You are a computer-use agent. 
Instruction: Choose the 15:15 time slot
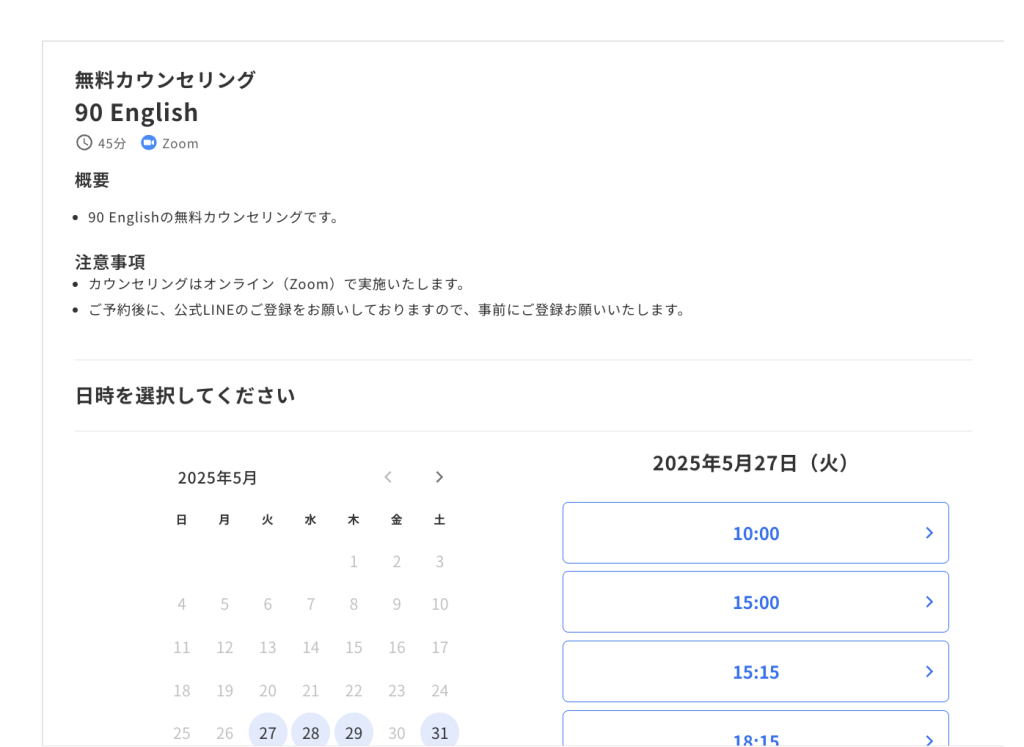click(x=755, y=671)
